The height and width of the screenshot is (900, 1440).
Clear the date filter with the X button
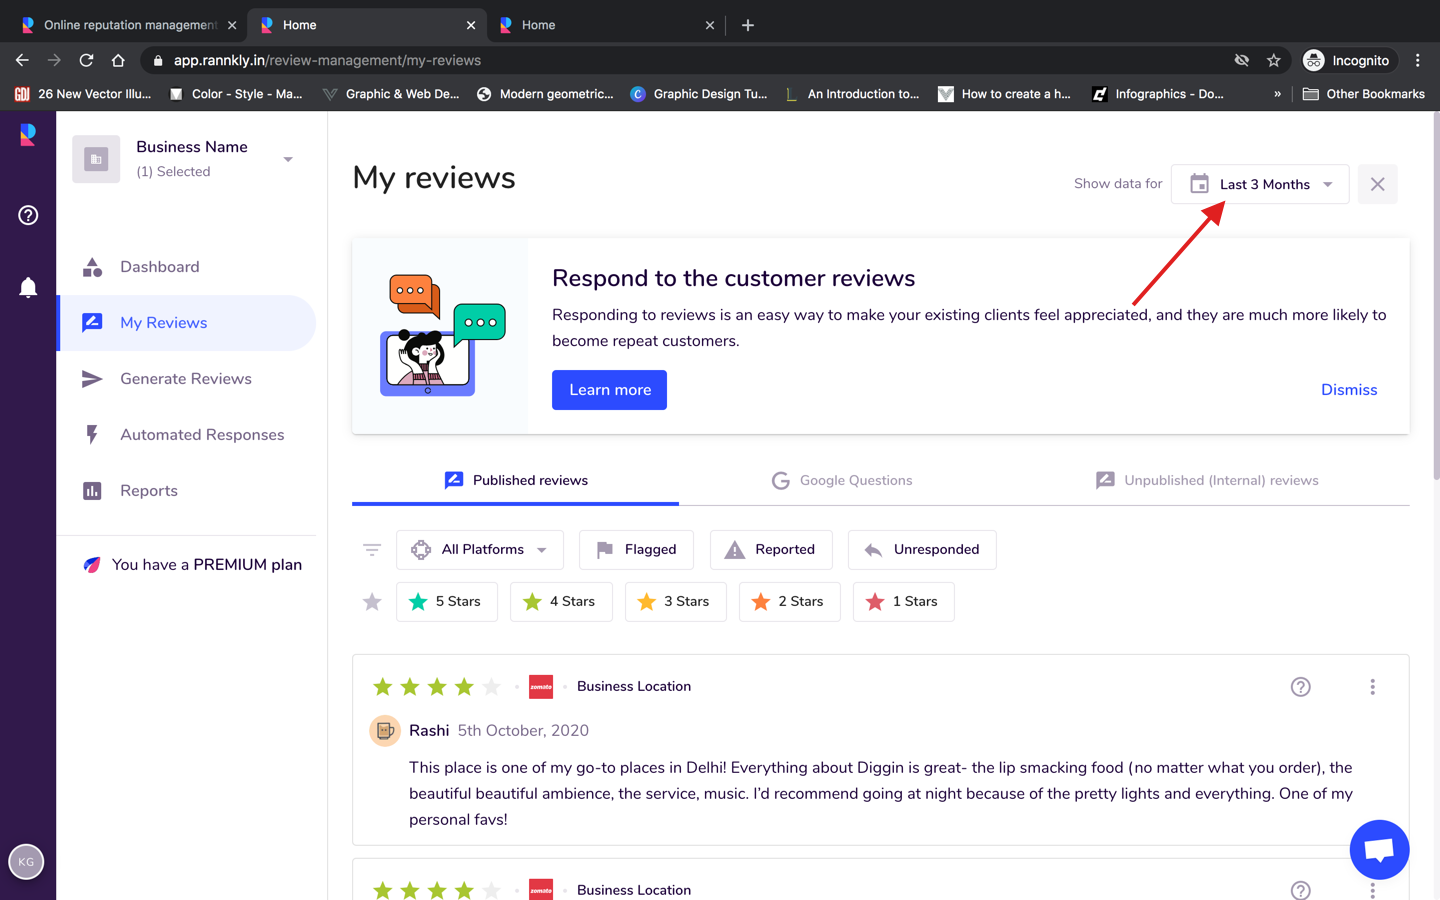pyautogui.click(x=1377, y=184)
